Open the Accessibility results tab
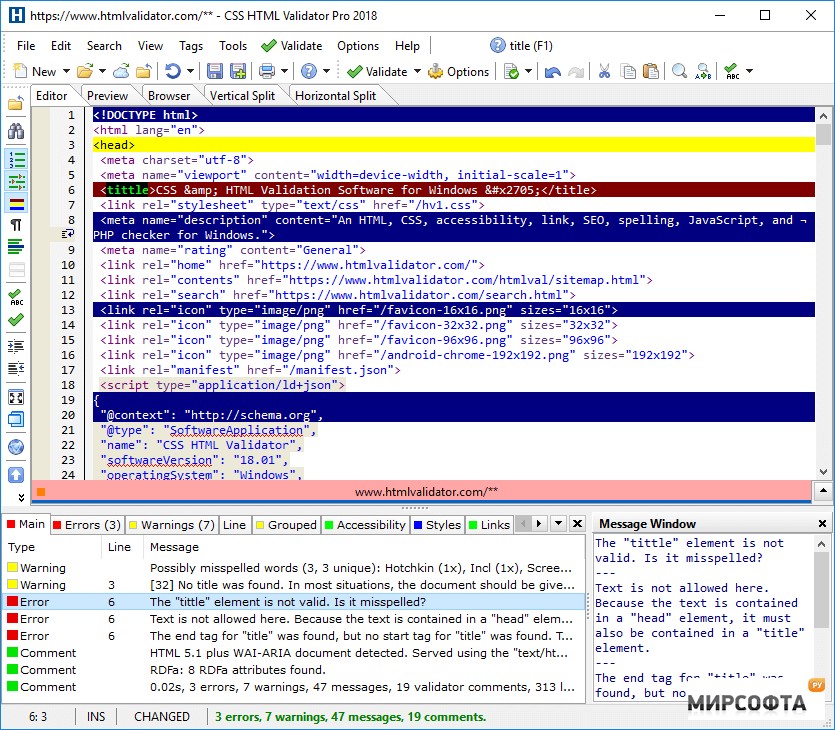The width and height of the screenshot is (835, 730). [x=365, y=525]
